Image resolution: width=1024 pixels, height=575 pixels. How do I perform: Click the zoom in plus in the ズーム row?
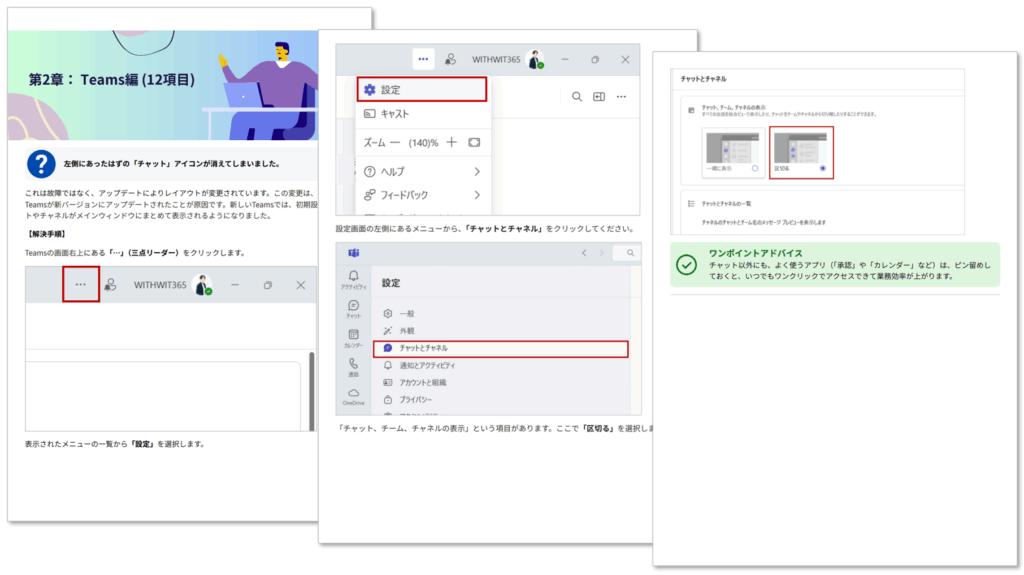451,142
